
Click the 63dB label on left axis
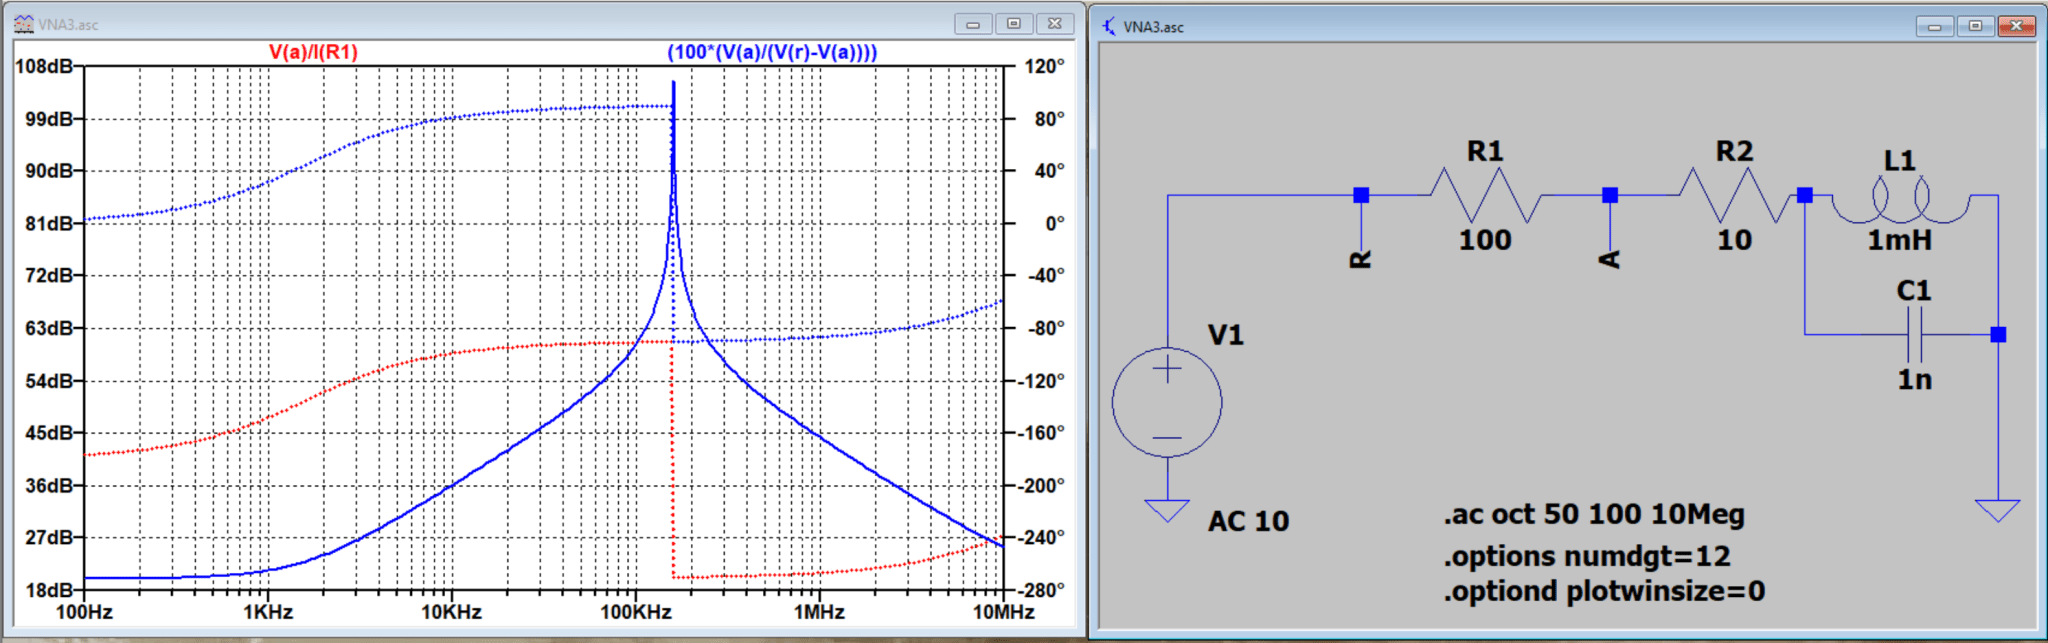pos(49,328)
